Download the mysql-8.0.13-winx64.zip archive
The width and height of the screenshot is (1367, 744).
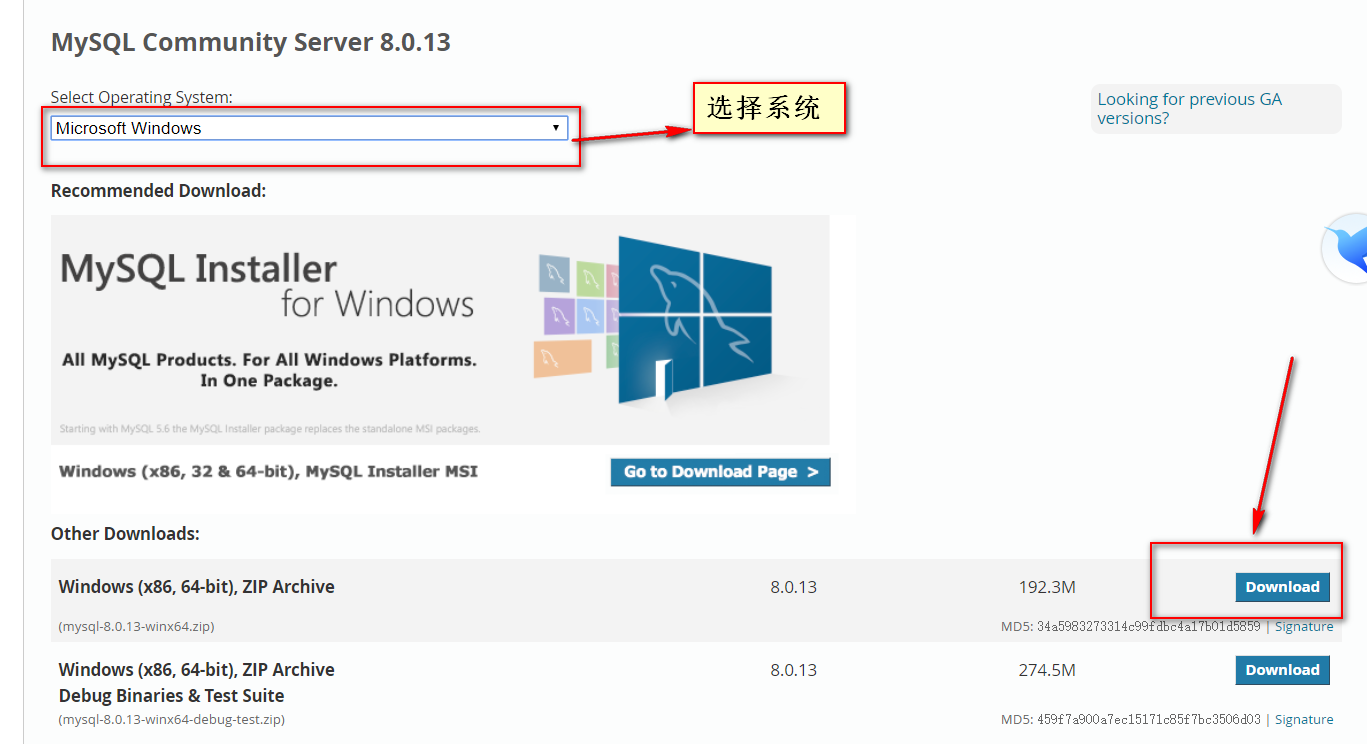pyautogui.click(x=1283, y=587)
